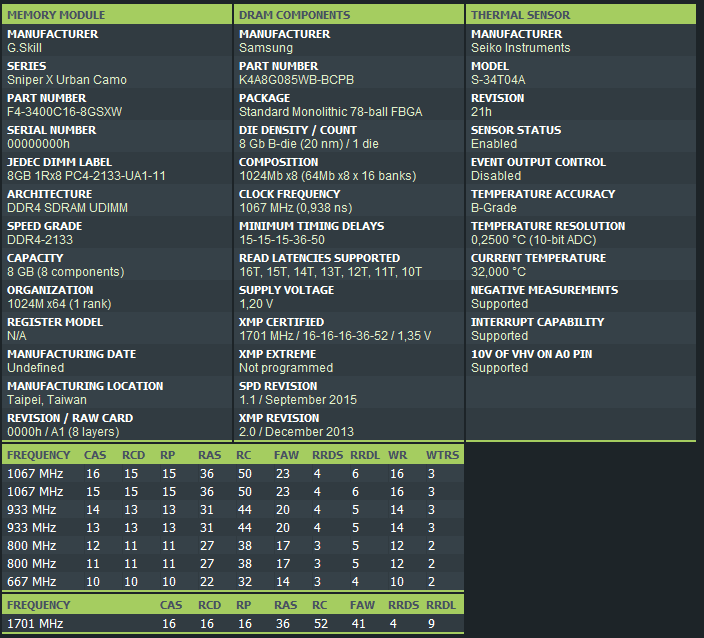
Task: Select the 933 MHz row with CAS 13
Action: [233, 527]
